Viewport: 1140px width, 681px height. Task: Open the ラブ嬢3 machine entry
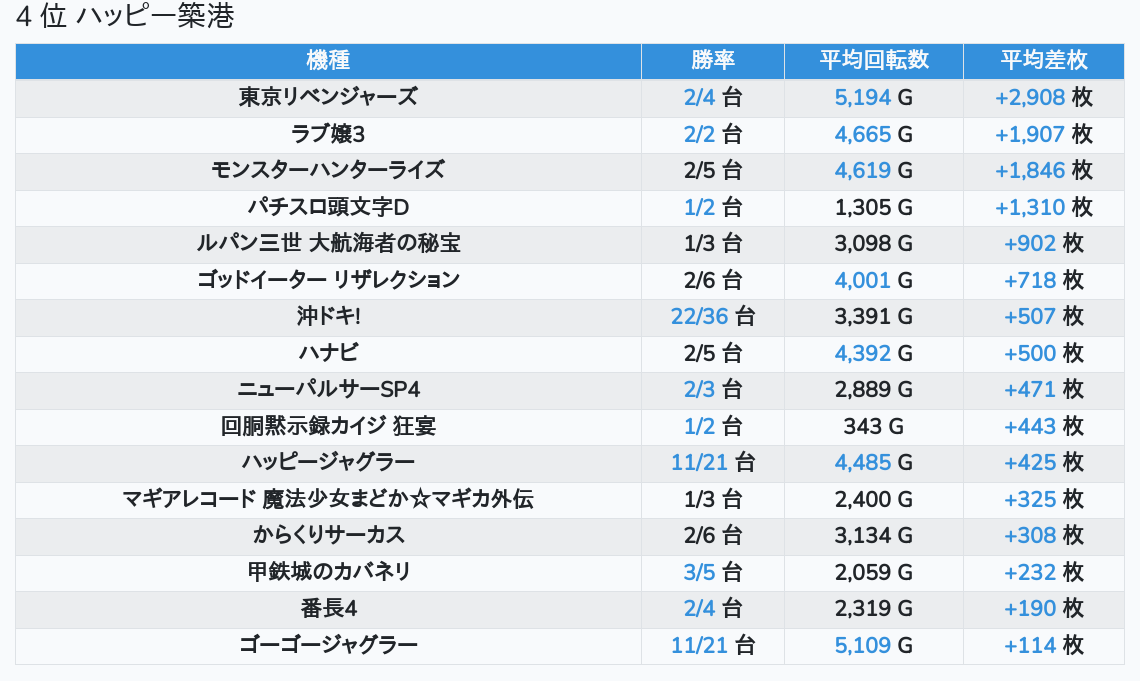point(328,134)
